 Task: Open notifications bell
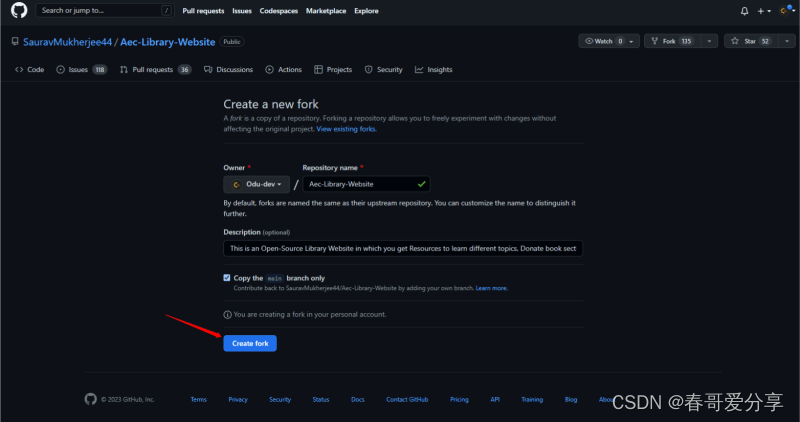[x=744, y=11]
